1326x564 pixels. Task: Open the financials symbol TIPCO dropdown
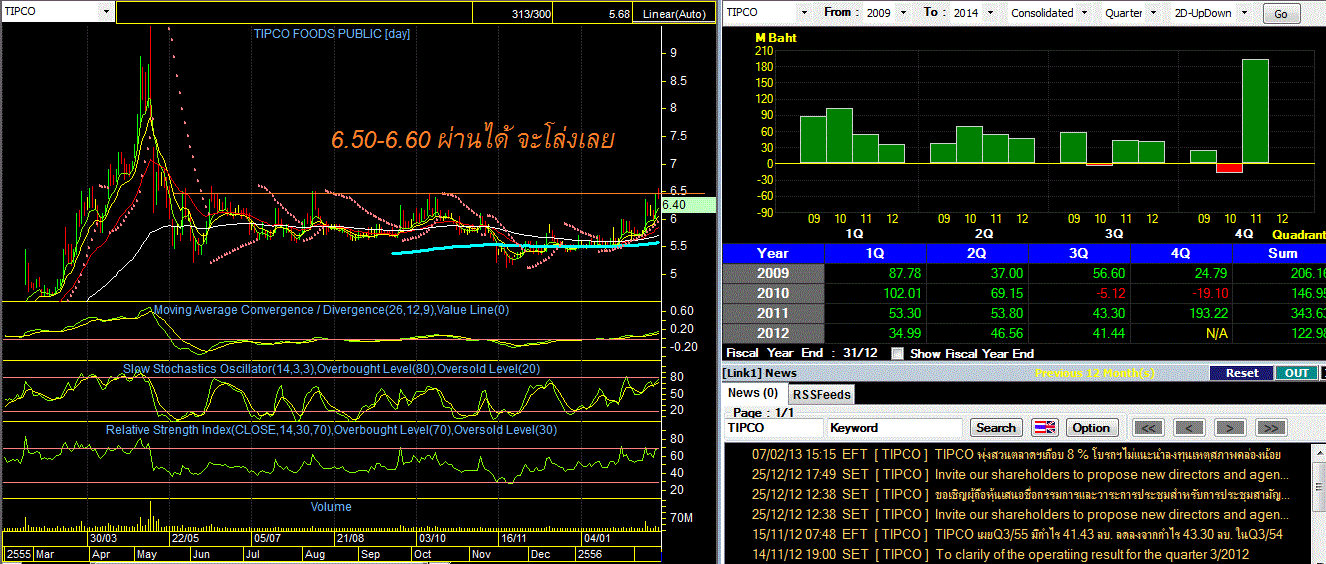pyautogui.click(x=803, y=13)
